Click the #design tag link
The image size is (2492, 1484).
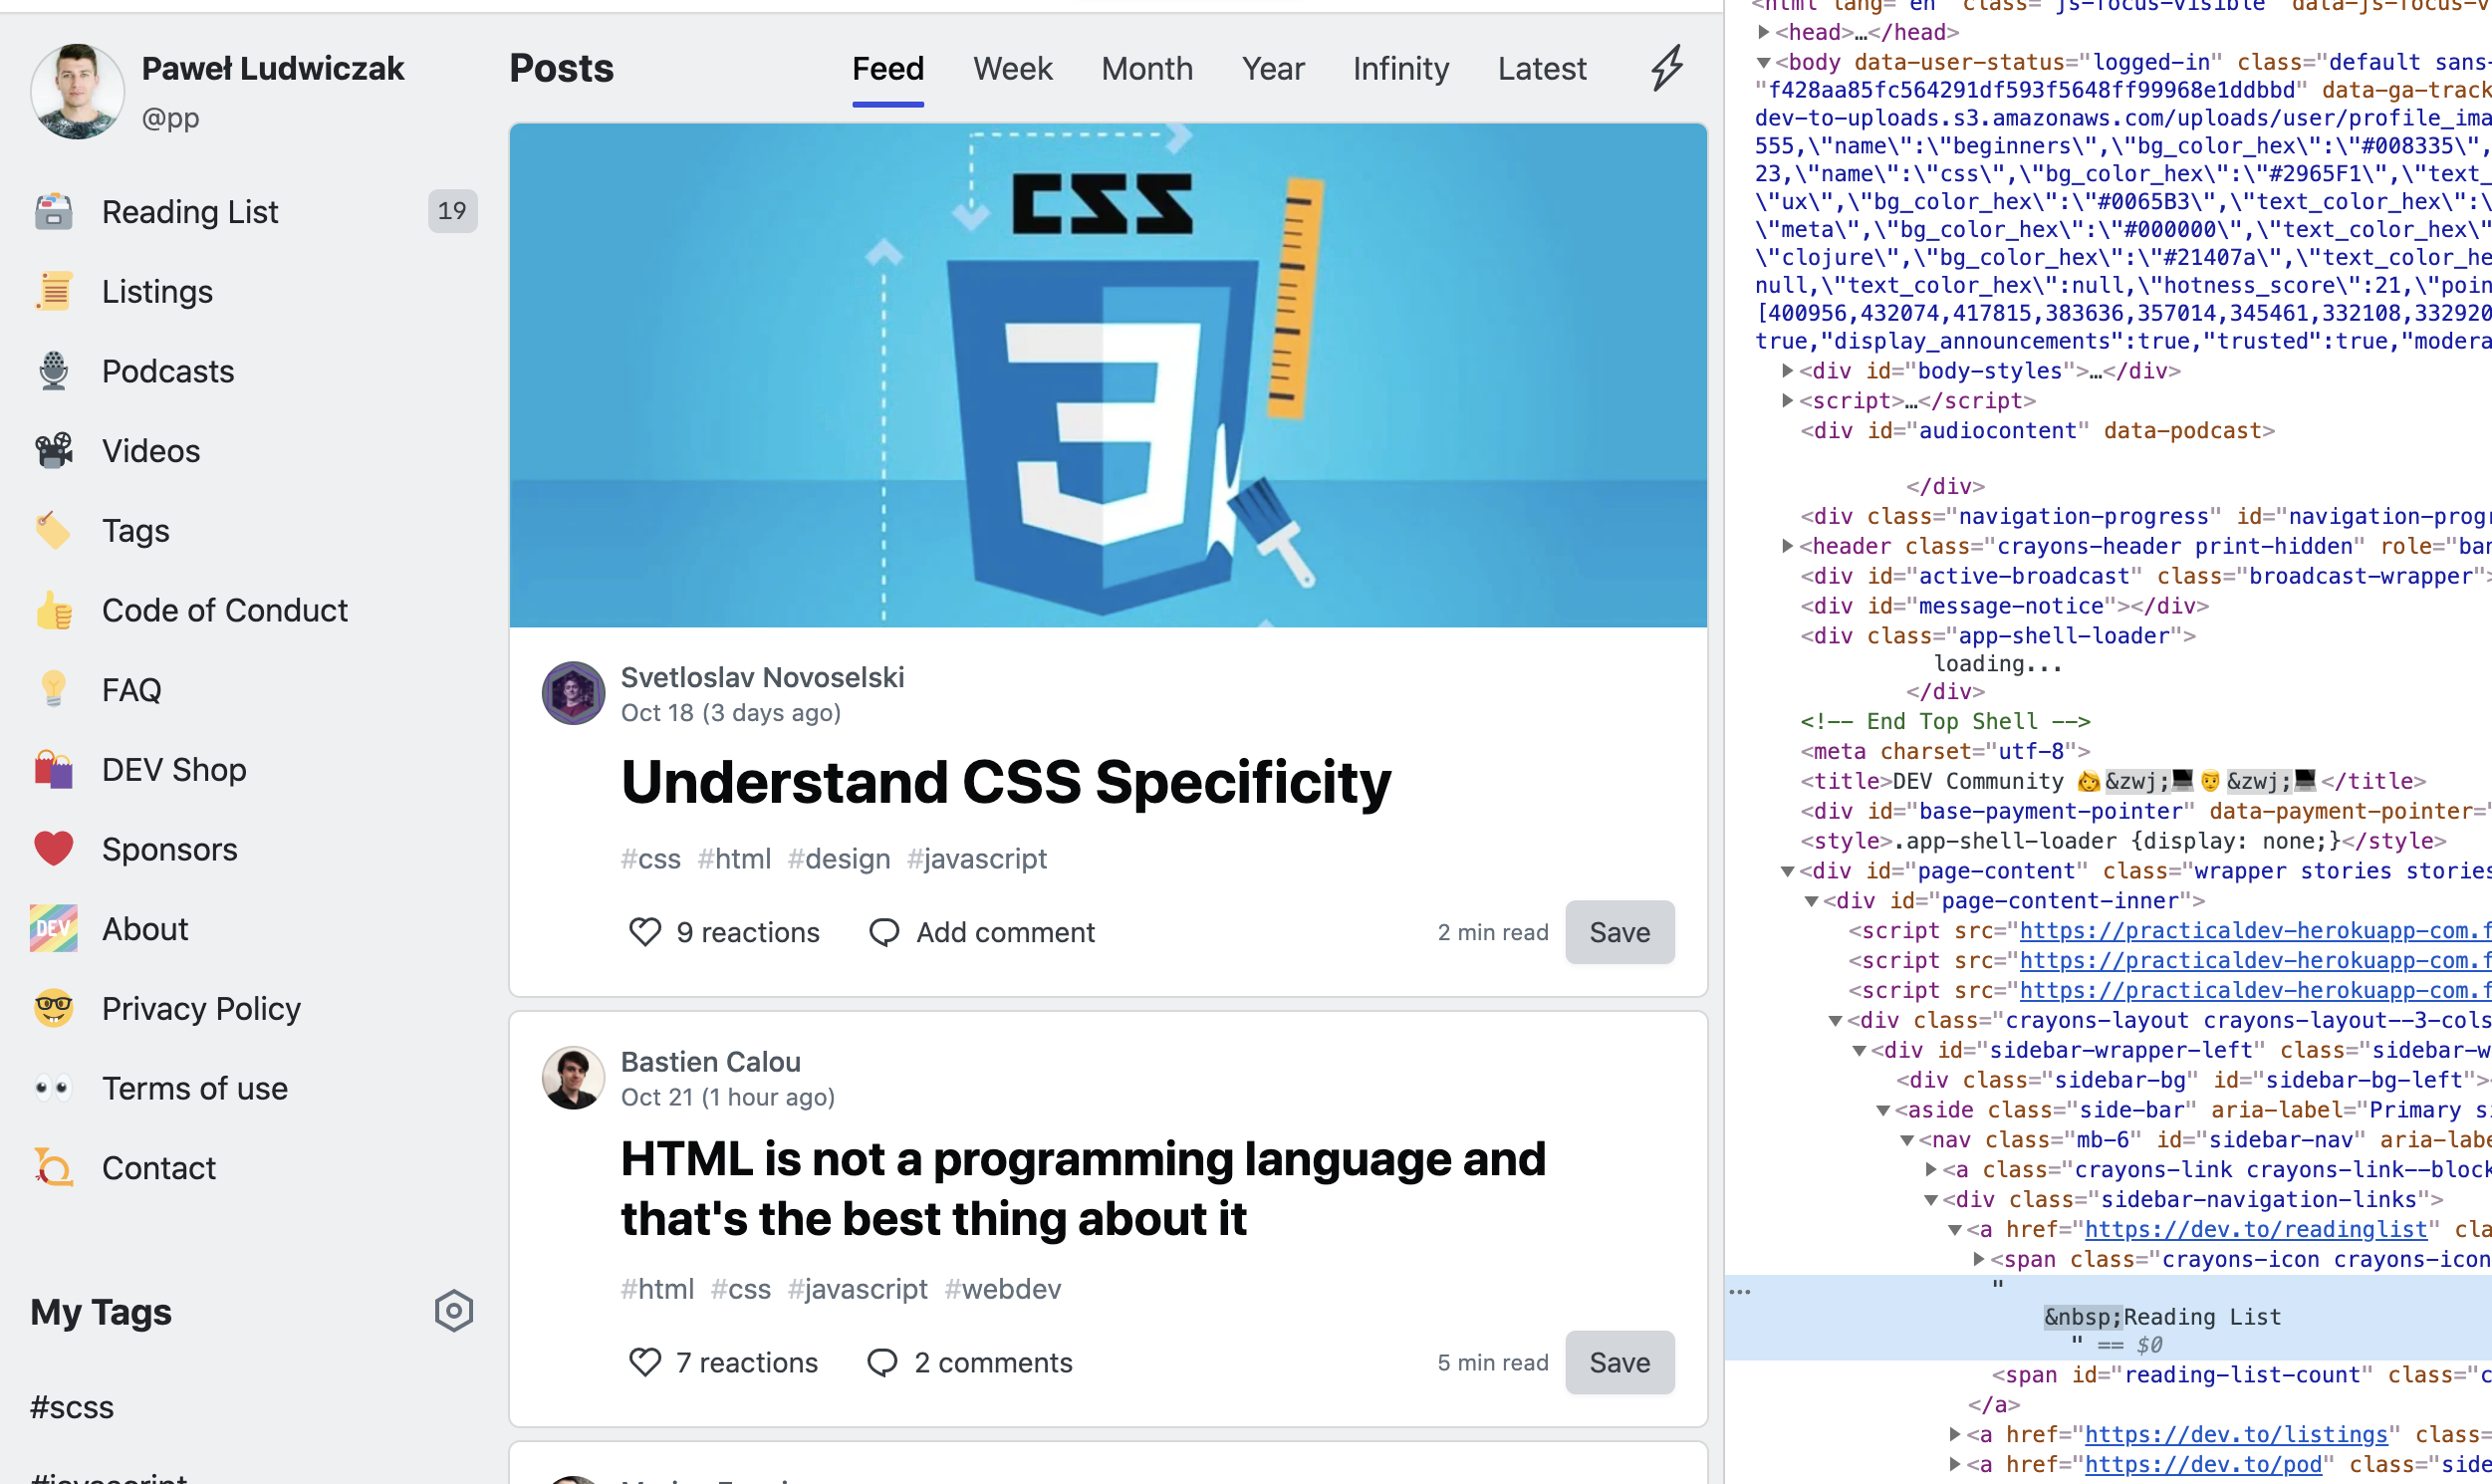(x=839, y=859)
